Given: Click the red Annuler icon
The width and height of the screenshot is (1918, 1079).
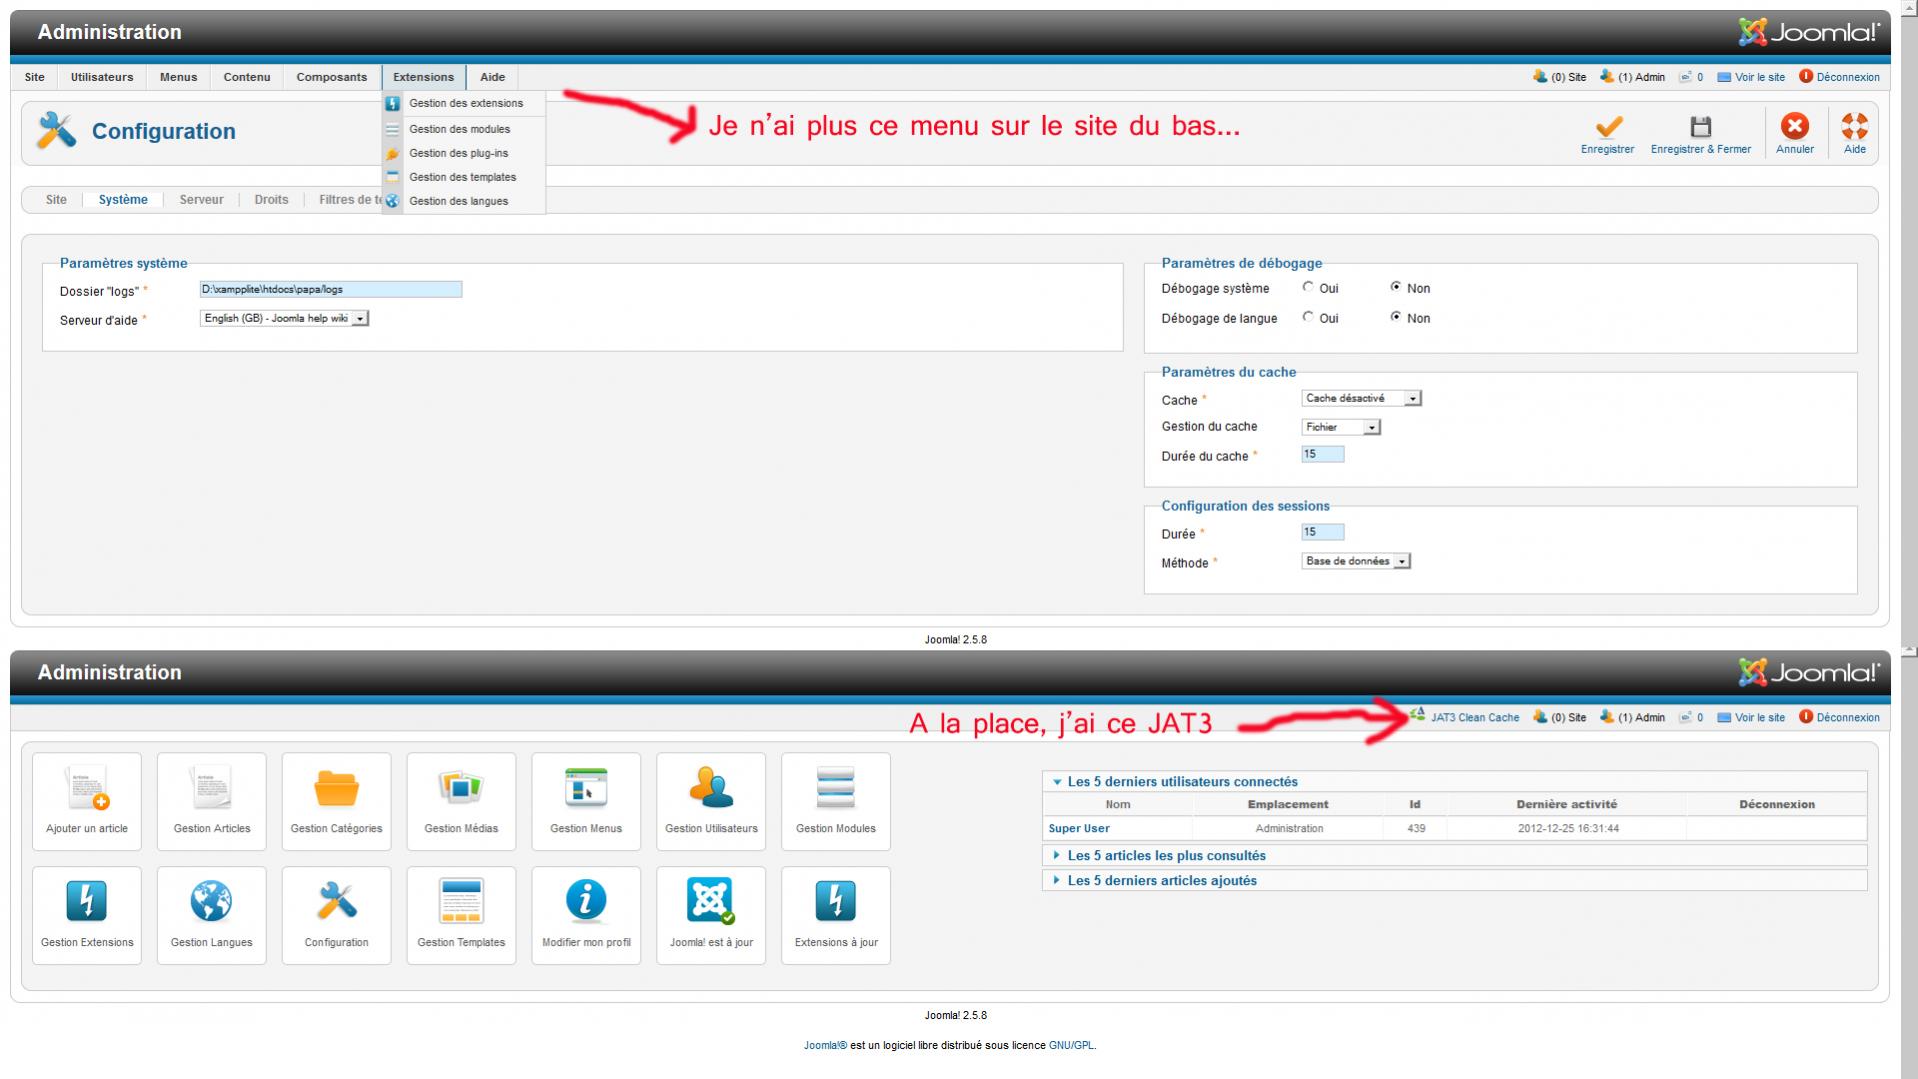Looking at the screenshot, I should [x=1794, y=126].
